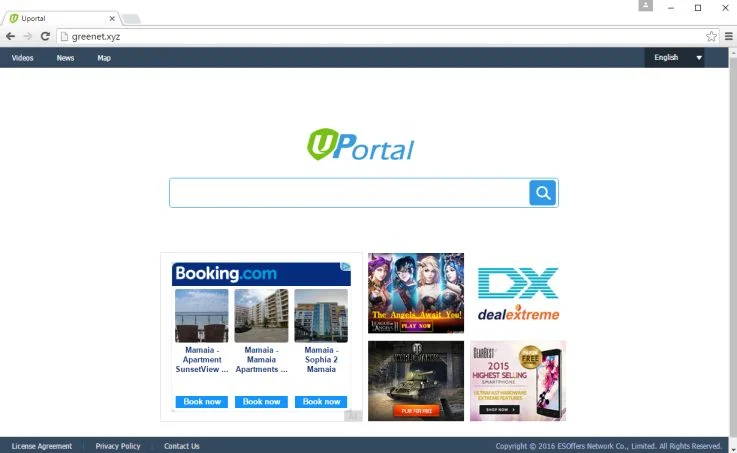This screenshot has width=737, height=453.
Task: Click the AdChoices icon on Booking ad
Action: tap(345, 266)
